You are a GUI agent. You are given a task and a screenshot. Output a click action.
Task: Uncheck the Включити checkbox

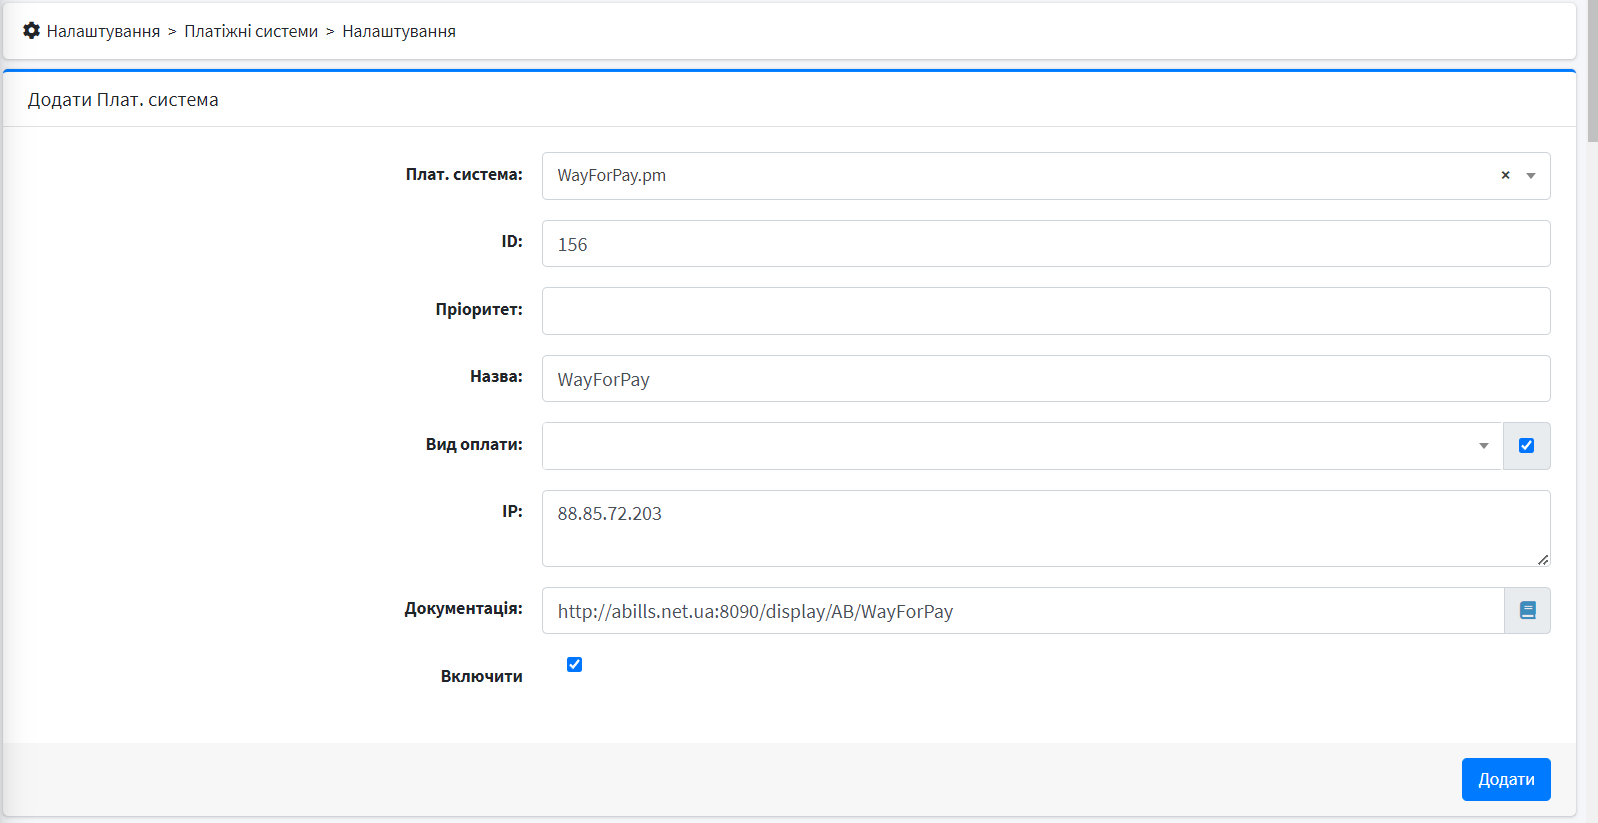[574, 664]
